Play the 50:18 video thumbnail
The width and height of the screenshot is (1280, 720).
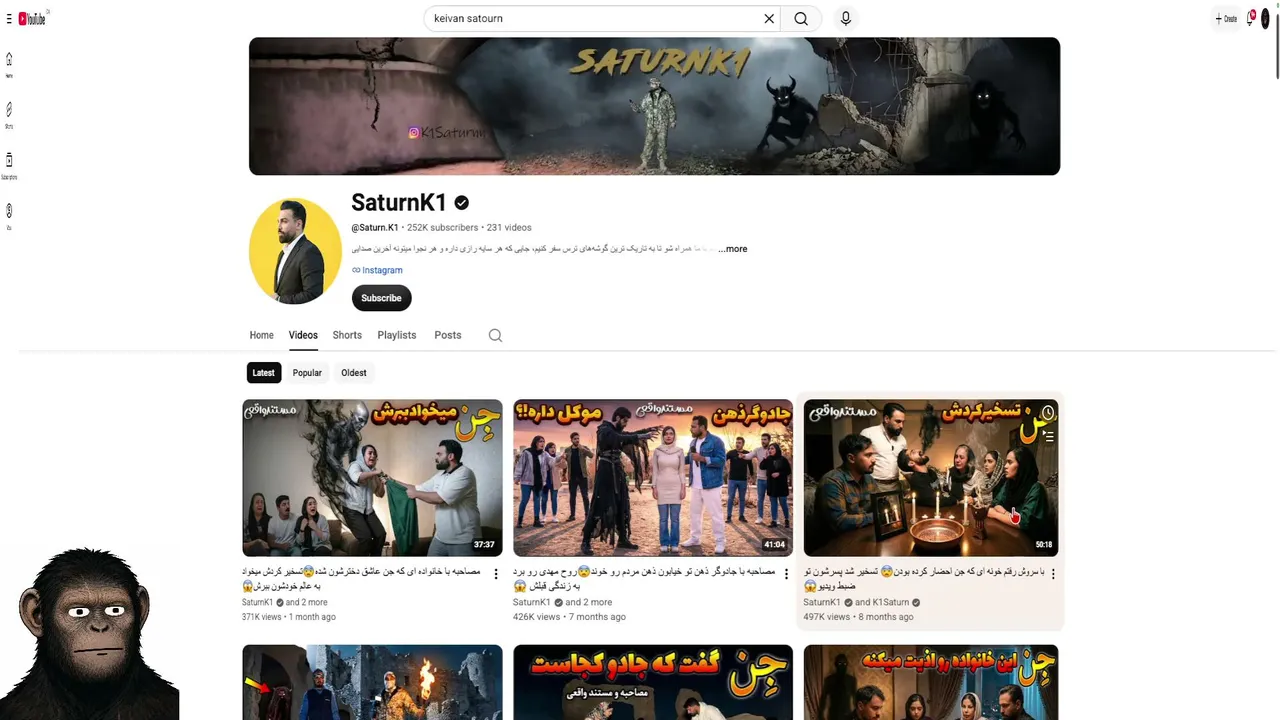coord(931,478)
